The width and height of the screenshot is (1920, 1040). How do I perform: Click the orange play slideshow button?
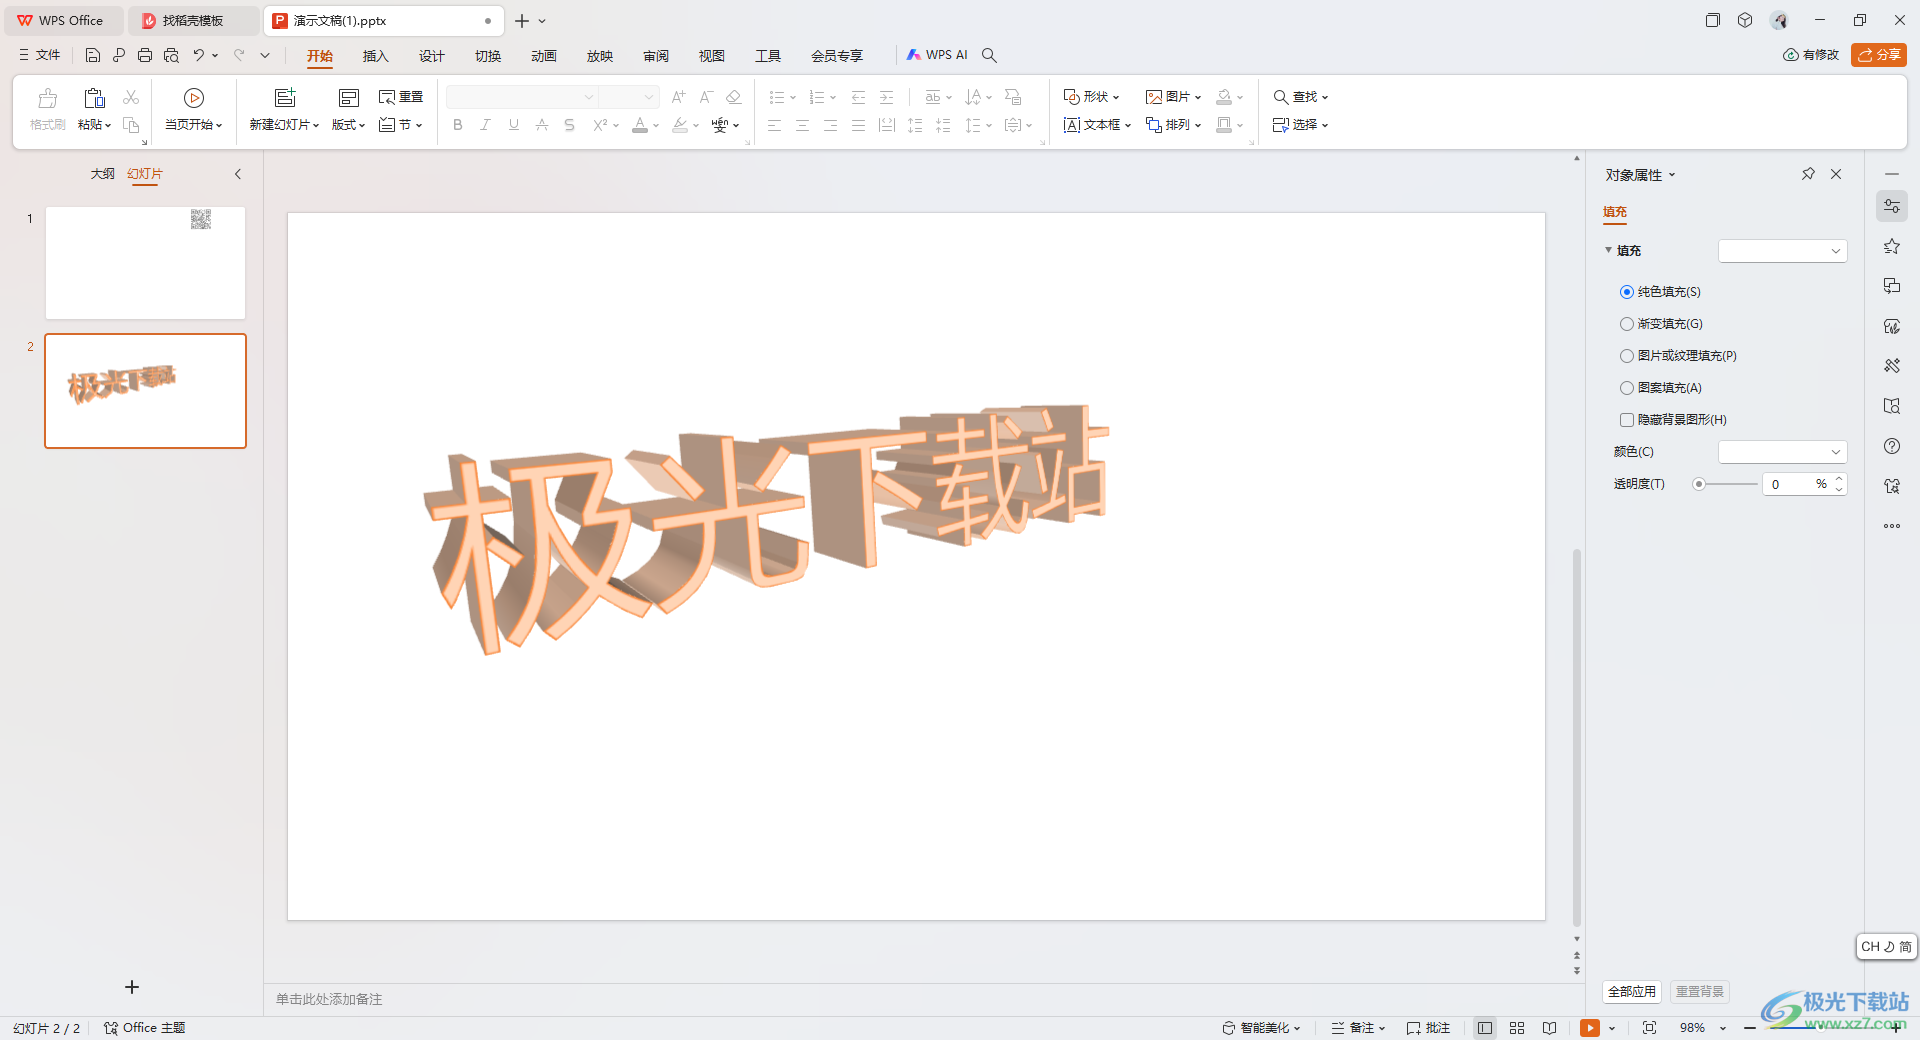pos(1589,1028)
